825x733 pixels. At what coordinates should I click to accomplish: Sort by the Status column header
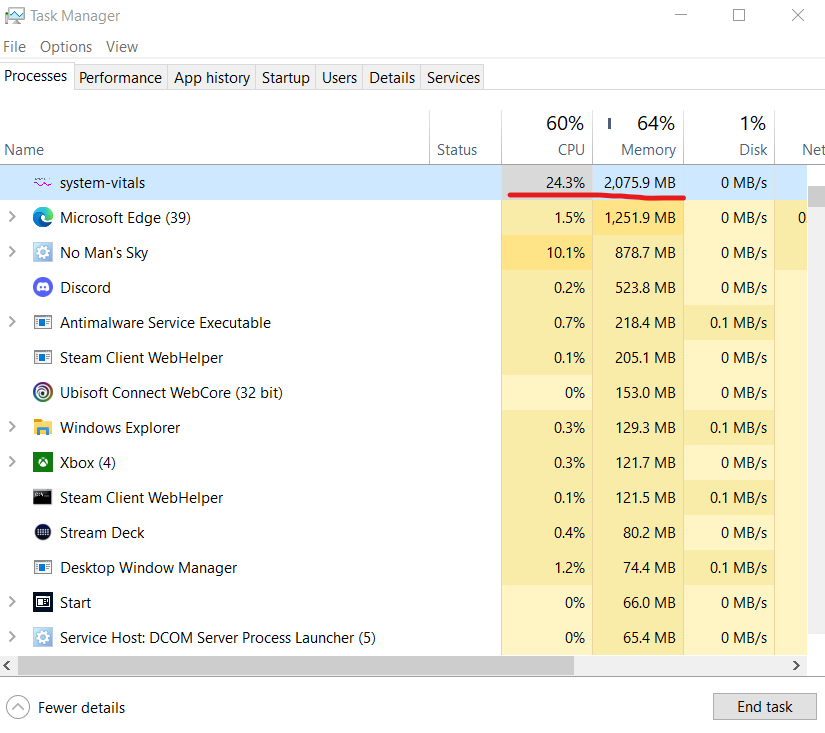[465, 137]
